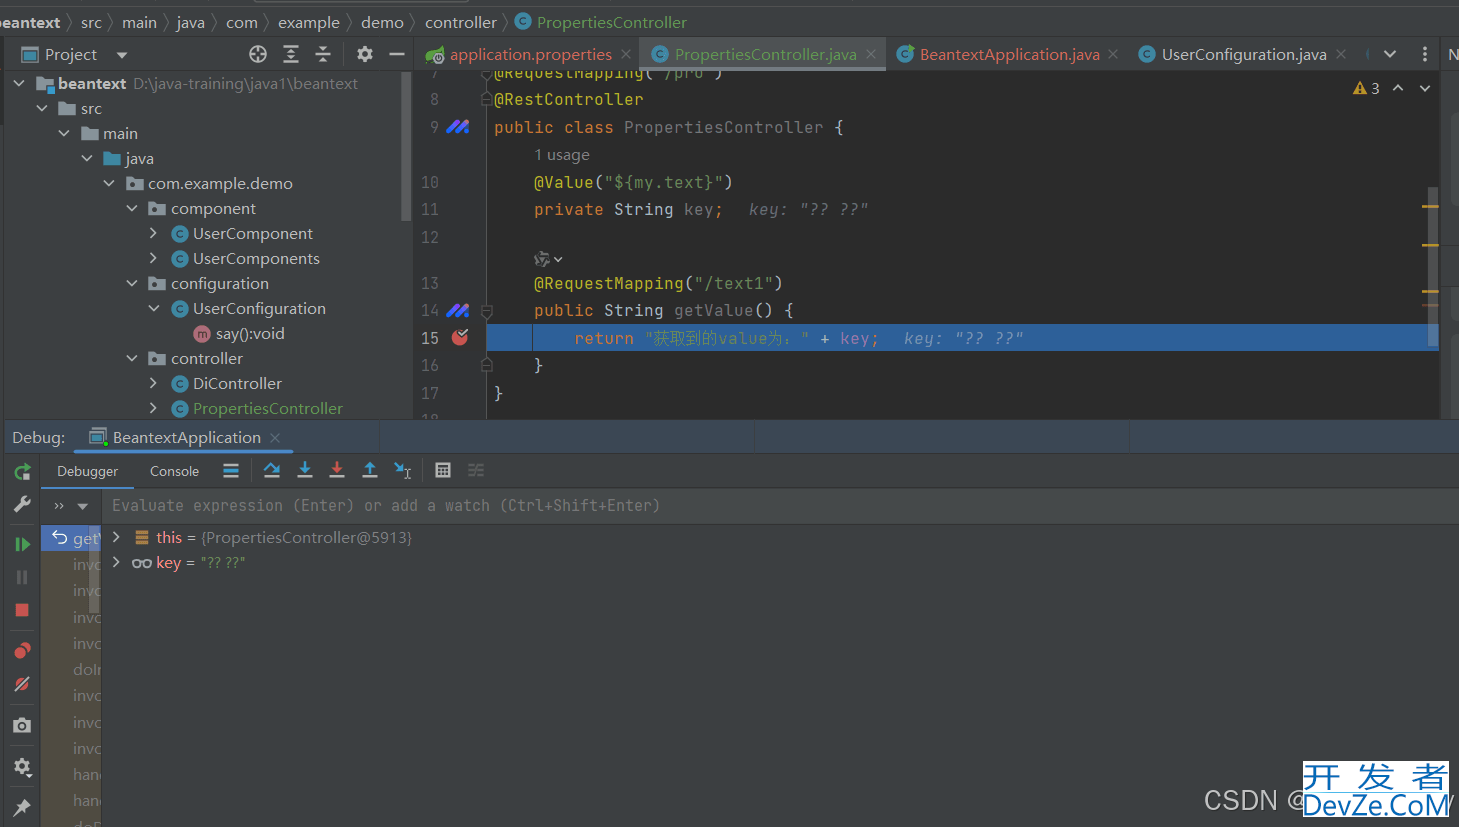
Task: Click the threads/frames layout icon
Action: click(231, 470)
